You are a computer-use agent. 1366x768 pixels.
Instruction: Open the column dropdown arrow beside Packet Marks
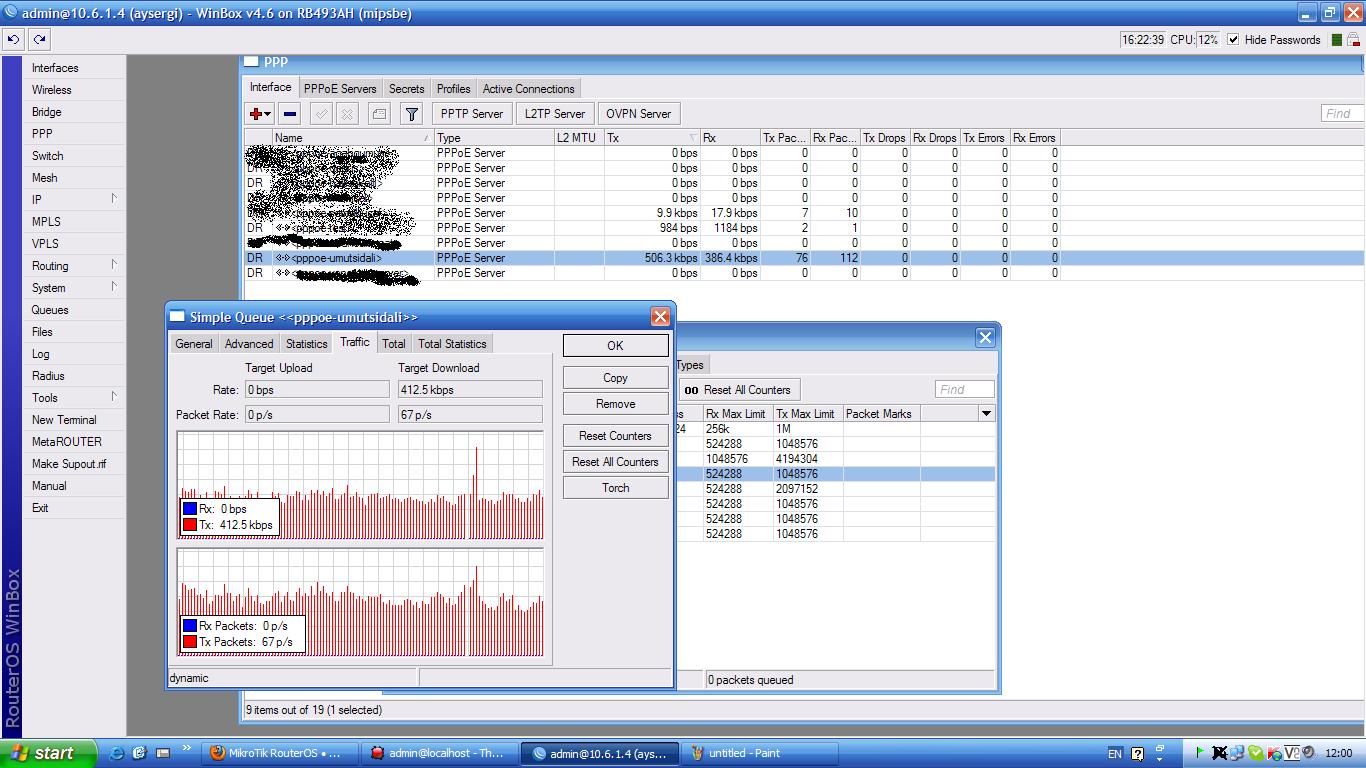(x=986, y=414)
